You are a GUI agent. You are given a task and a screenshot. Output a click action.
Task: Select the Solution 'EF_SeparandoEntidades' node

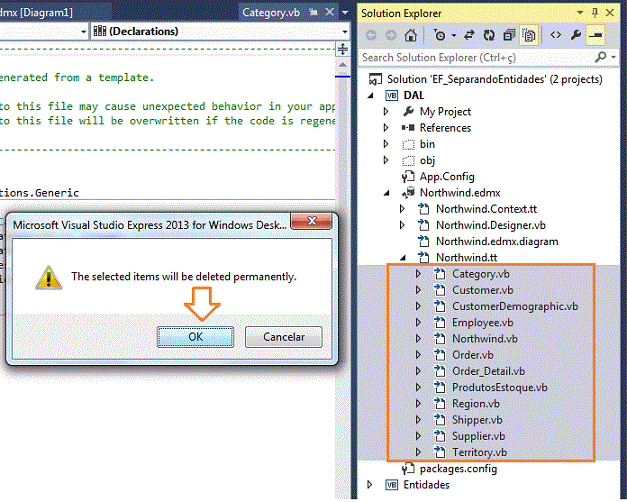click(494, 79)
